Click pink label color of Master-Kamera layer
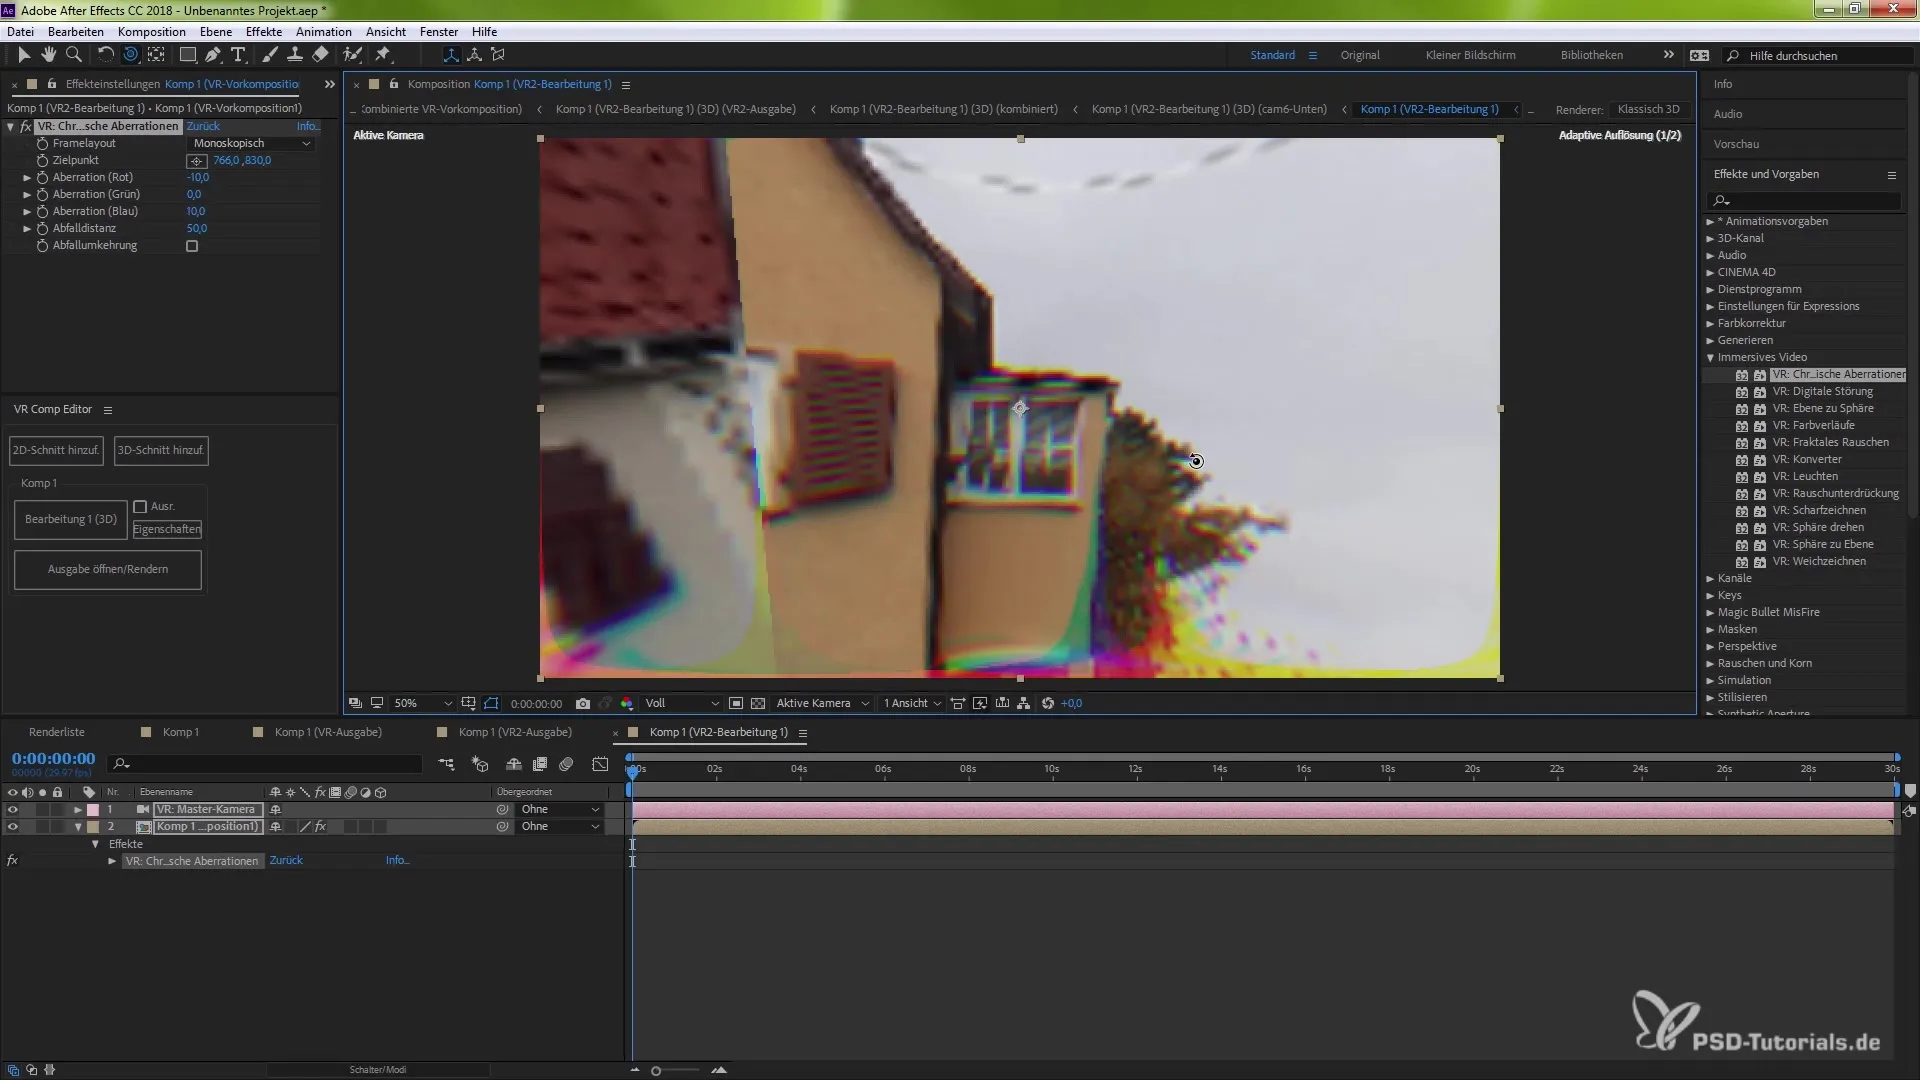This screenshot has width=1920, height=1080. [x=93, y=810]
